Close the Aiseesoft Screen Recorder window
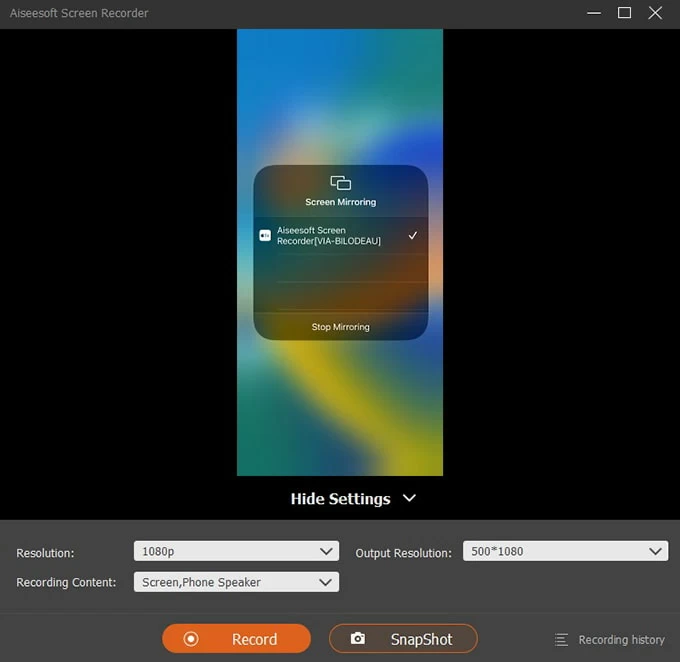 656,13
